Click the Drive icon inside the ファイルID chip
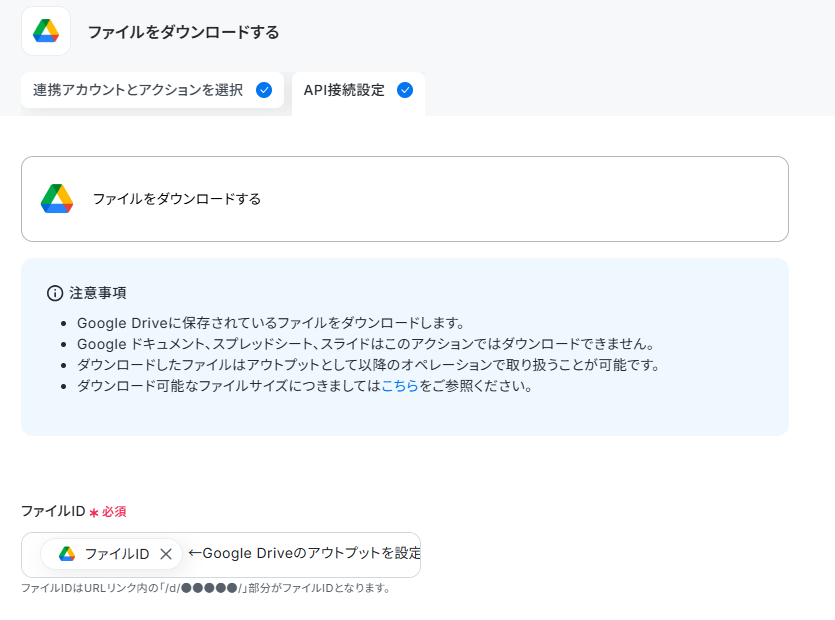This screenshot has height=620, width=835. pyautogui.click(x=67, y=554)
